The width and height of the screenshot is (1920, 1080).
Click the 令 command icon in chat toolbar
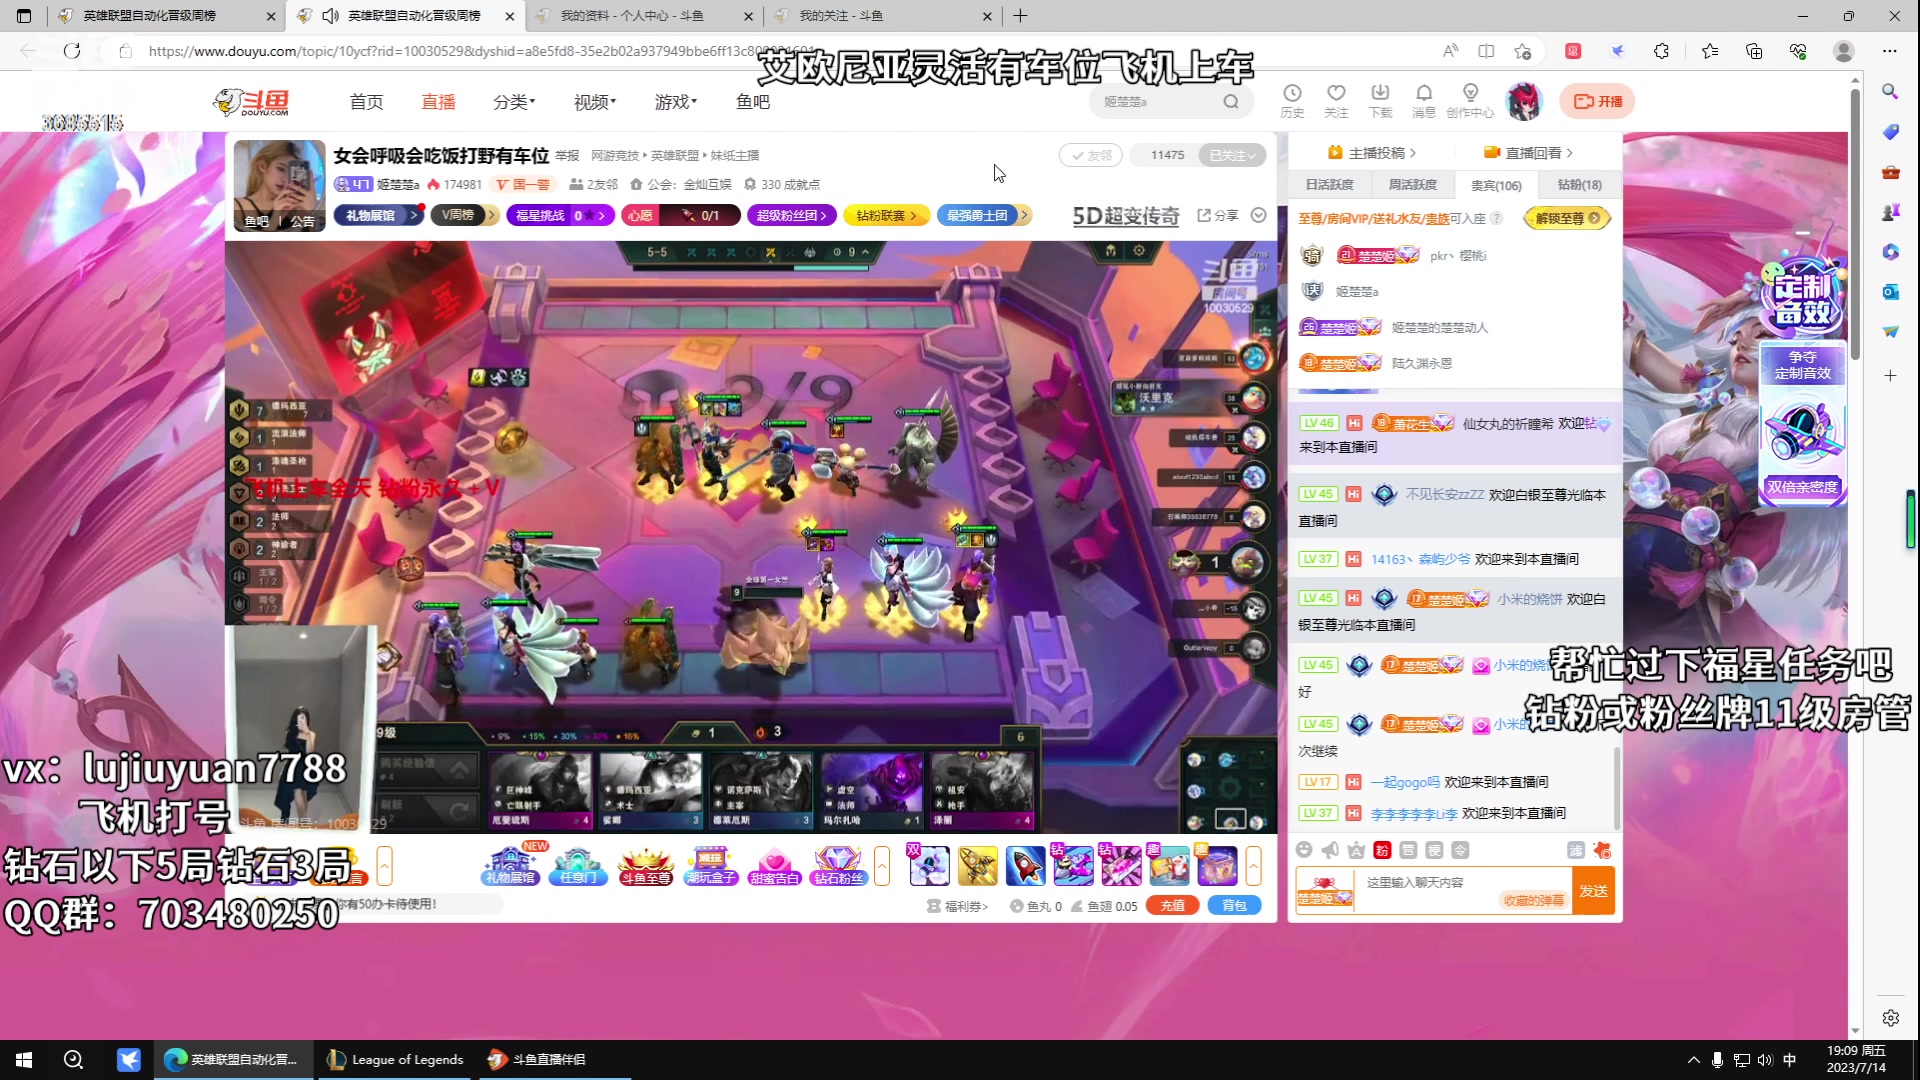click(1460, 850)
